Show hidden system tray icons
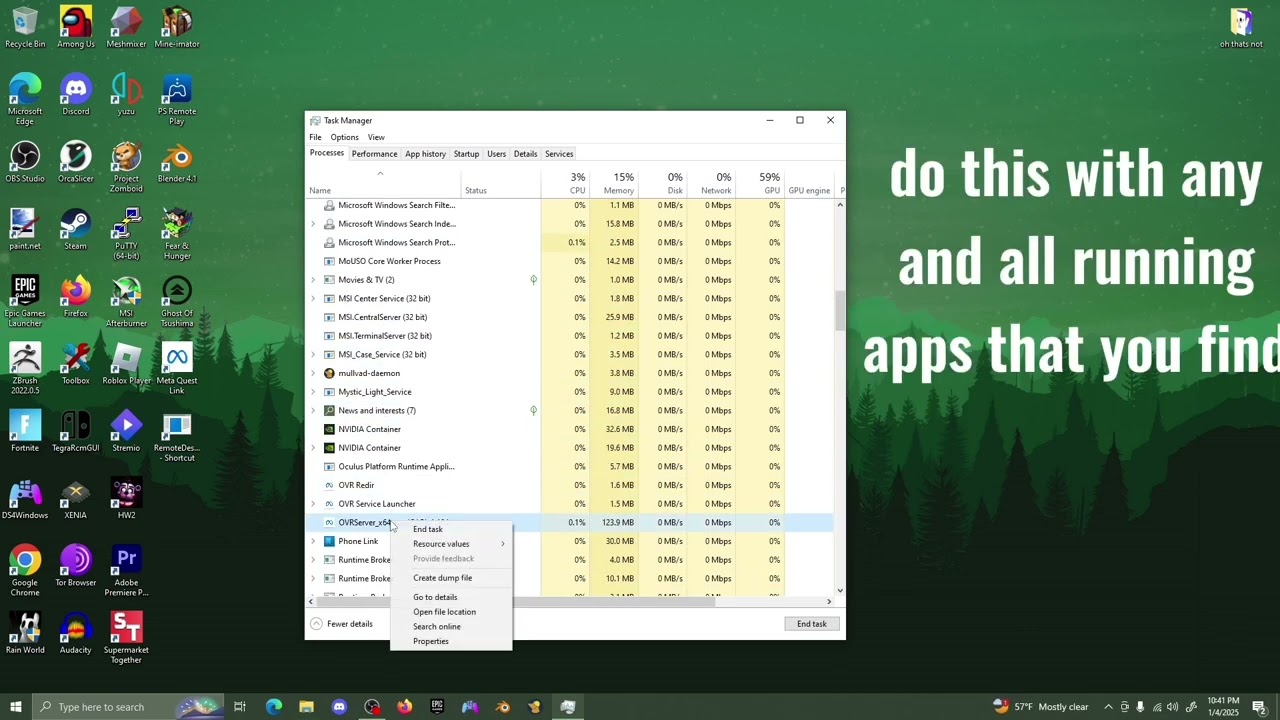 1108,707
